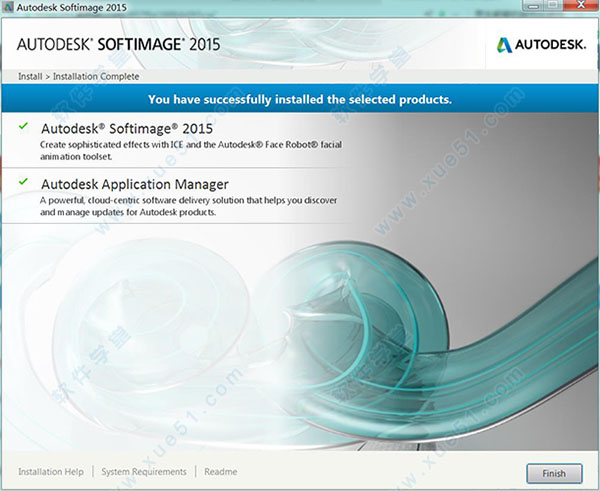Close the Autodesk Softimage 2015 installer window
600x491 pixels.
(x=580, y=5)
